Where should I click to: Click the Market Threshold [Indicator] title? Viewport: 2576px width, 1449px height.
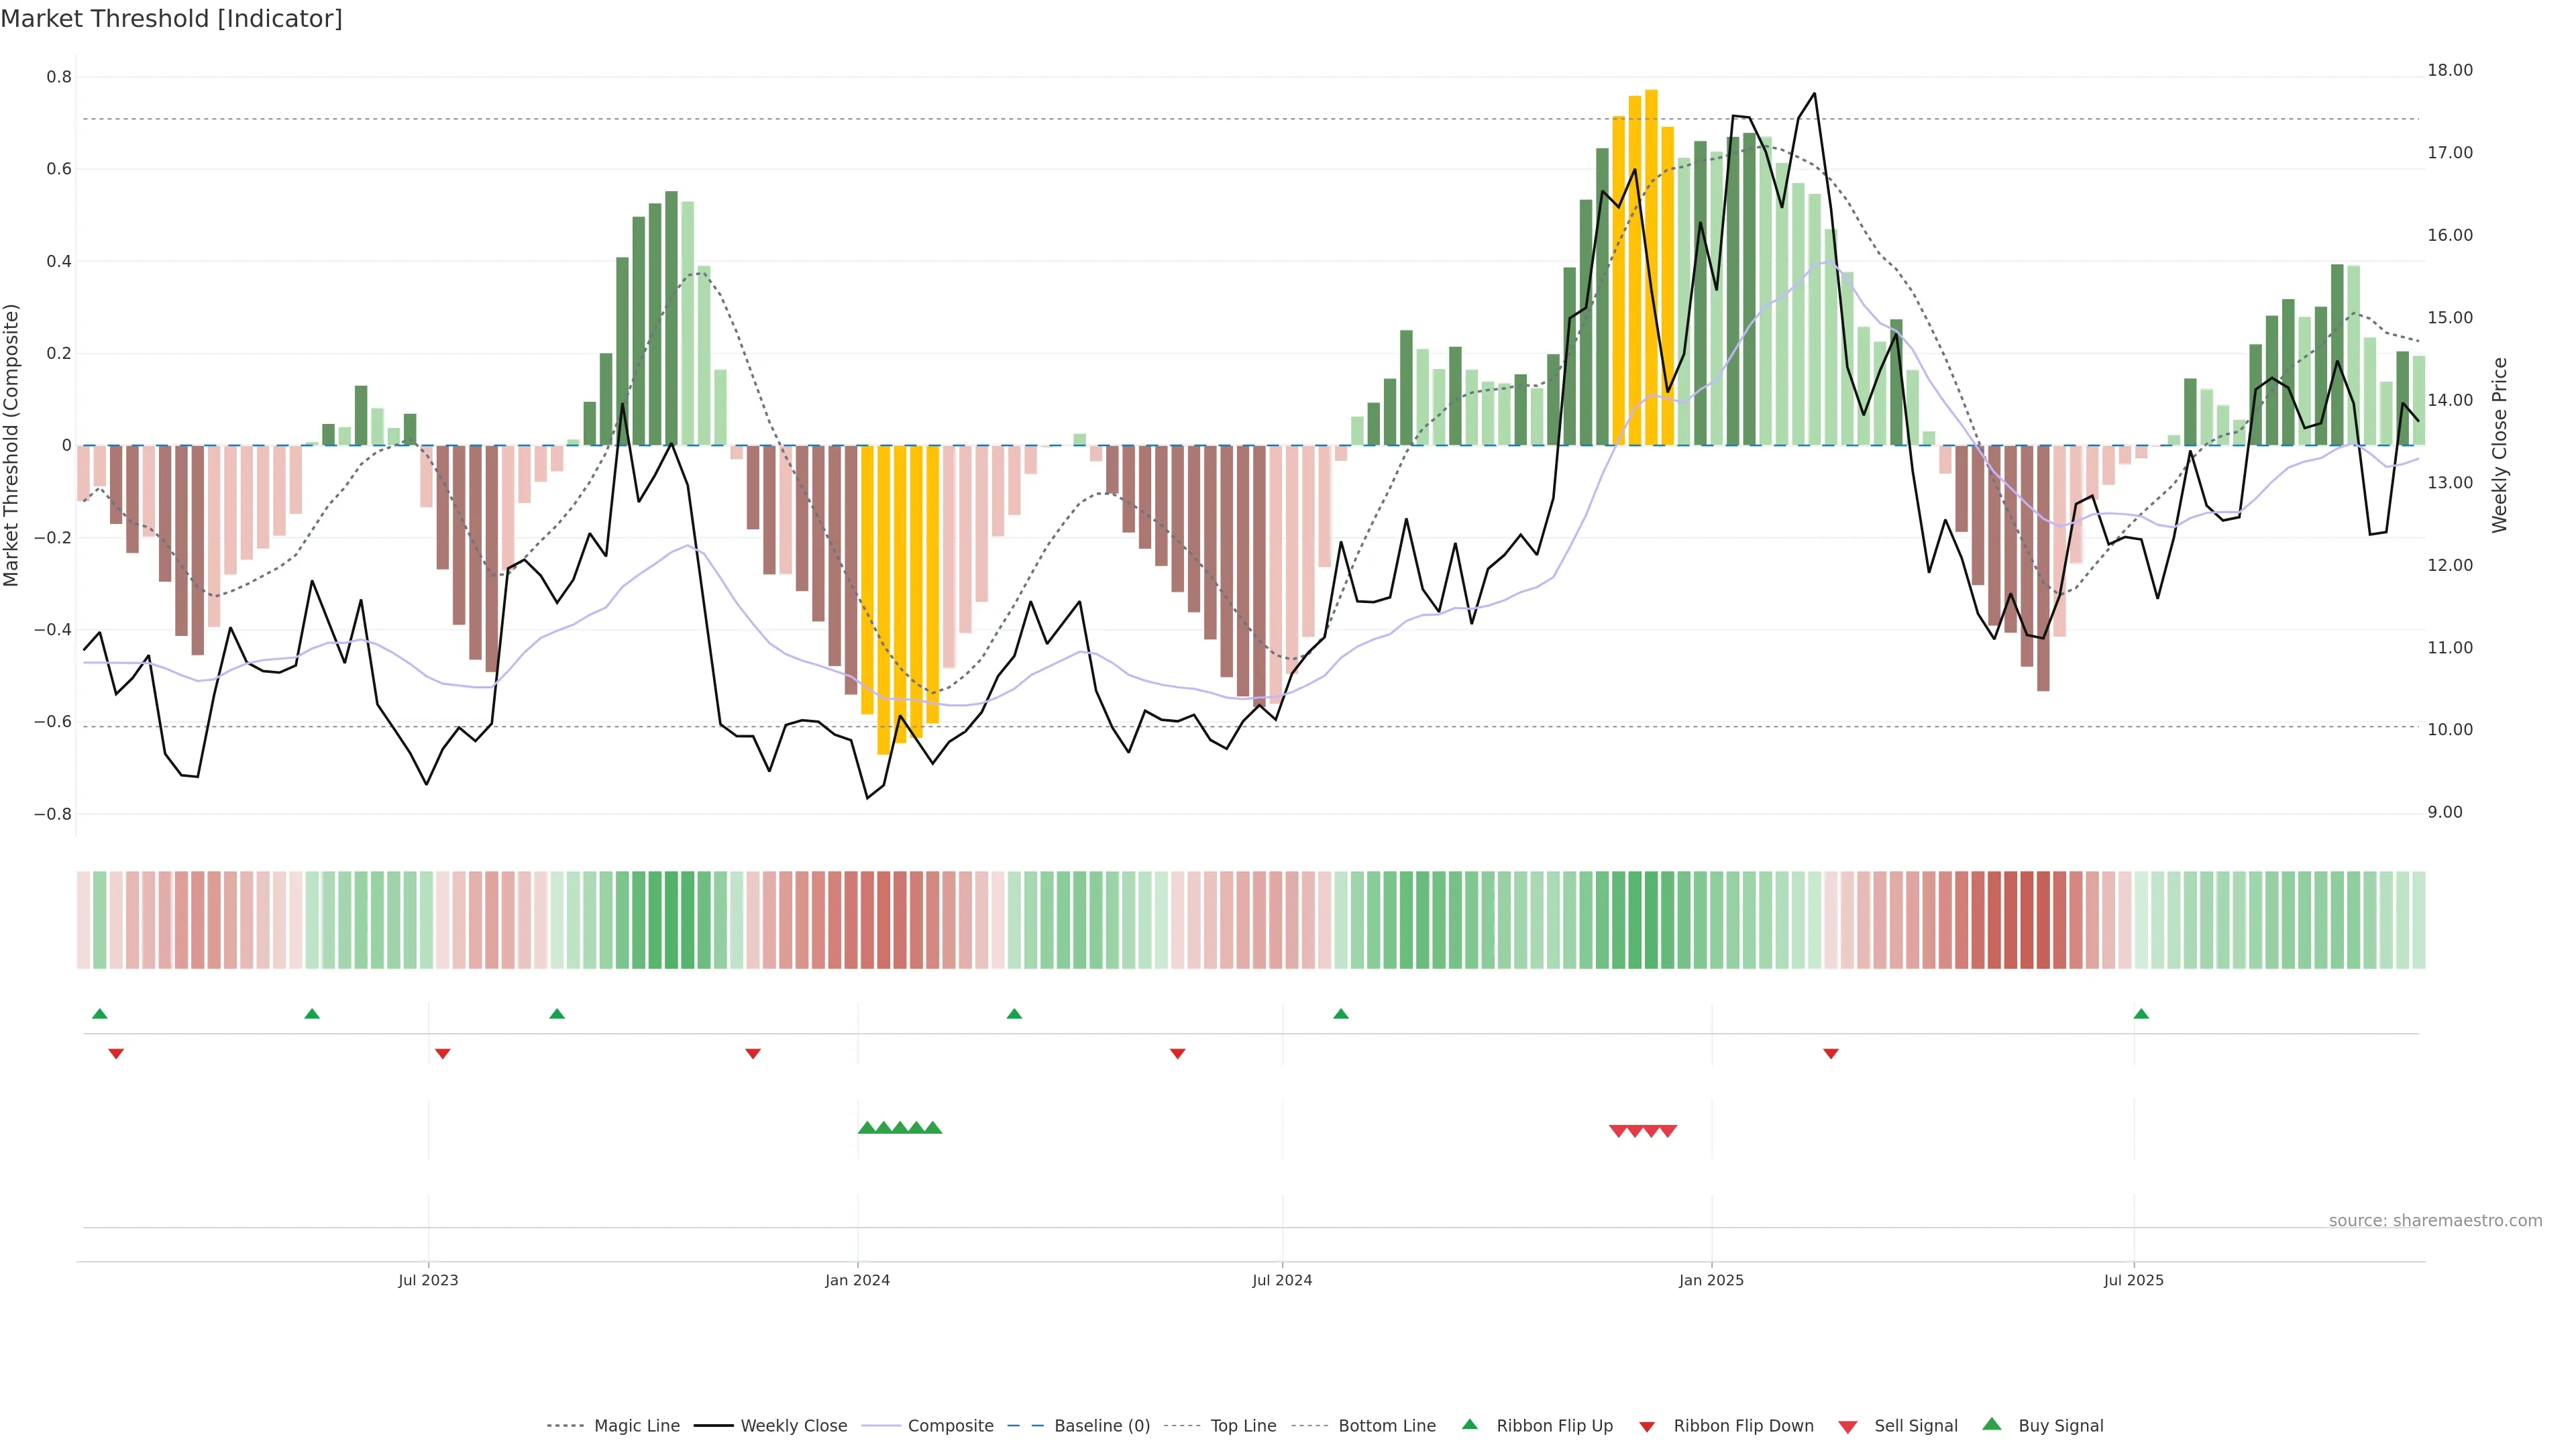click(x=171, y=19)
